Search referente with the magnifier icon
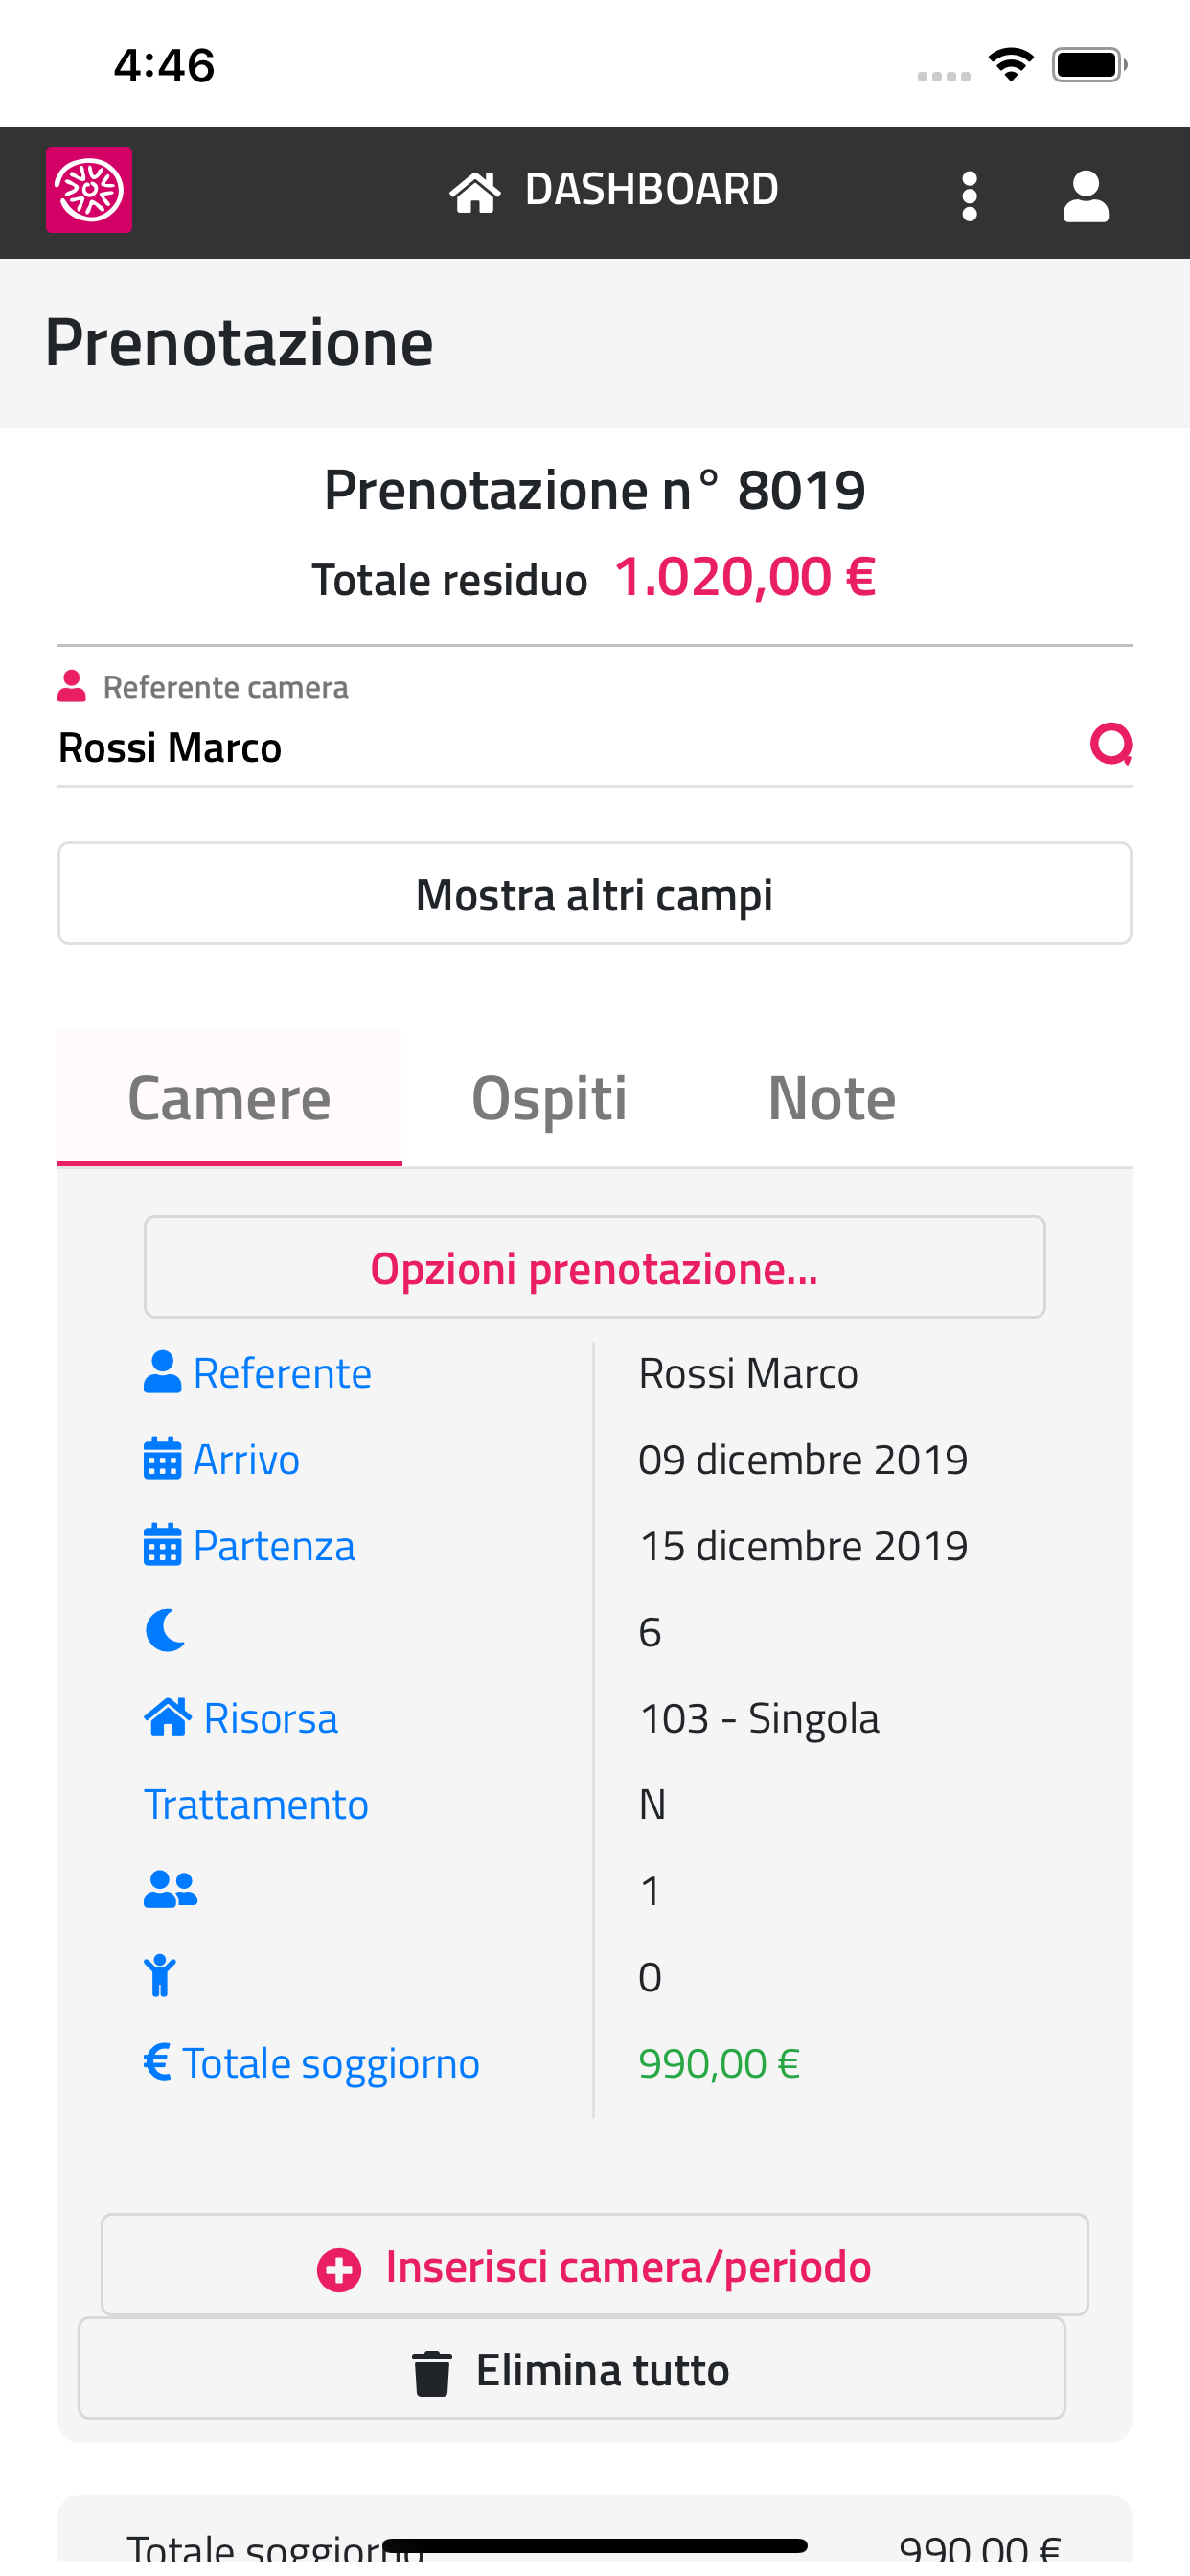The height and width of the screenshot is (2576, 1190). click(x=1110, y=745)
